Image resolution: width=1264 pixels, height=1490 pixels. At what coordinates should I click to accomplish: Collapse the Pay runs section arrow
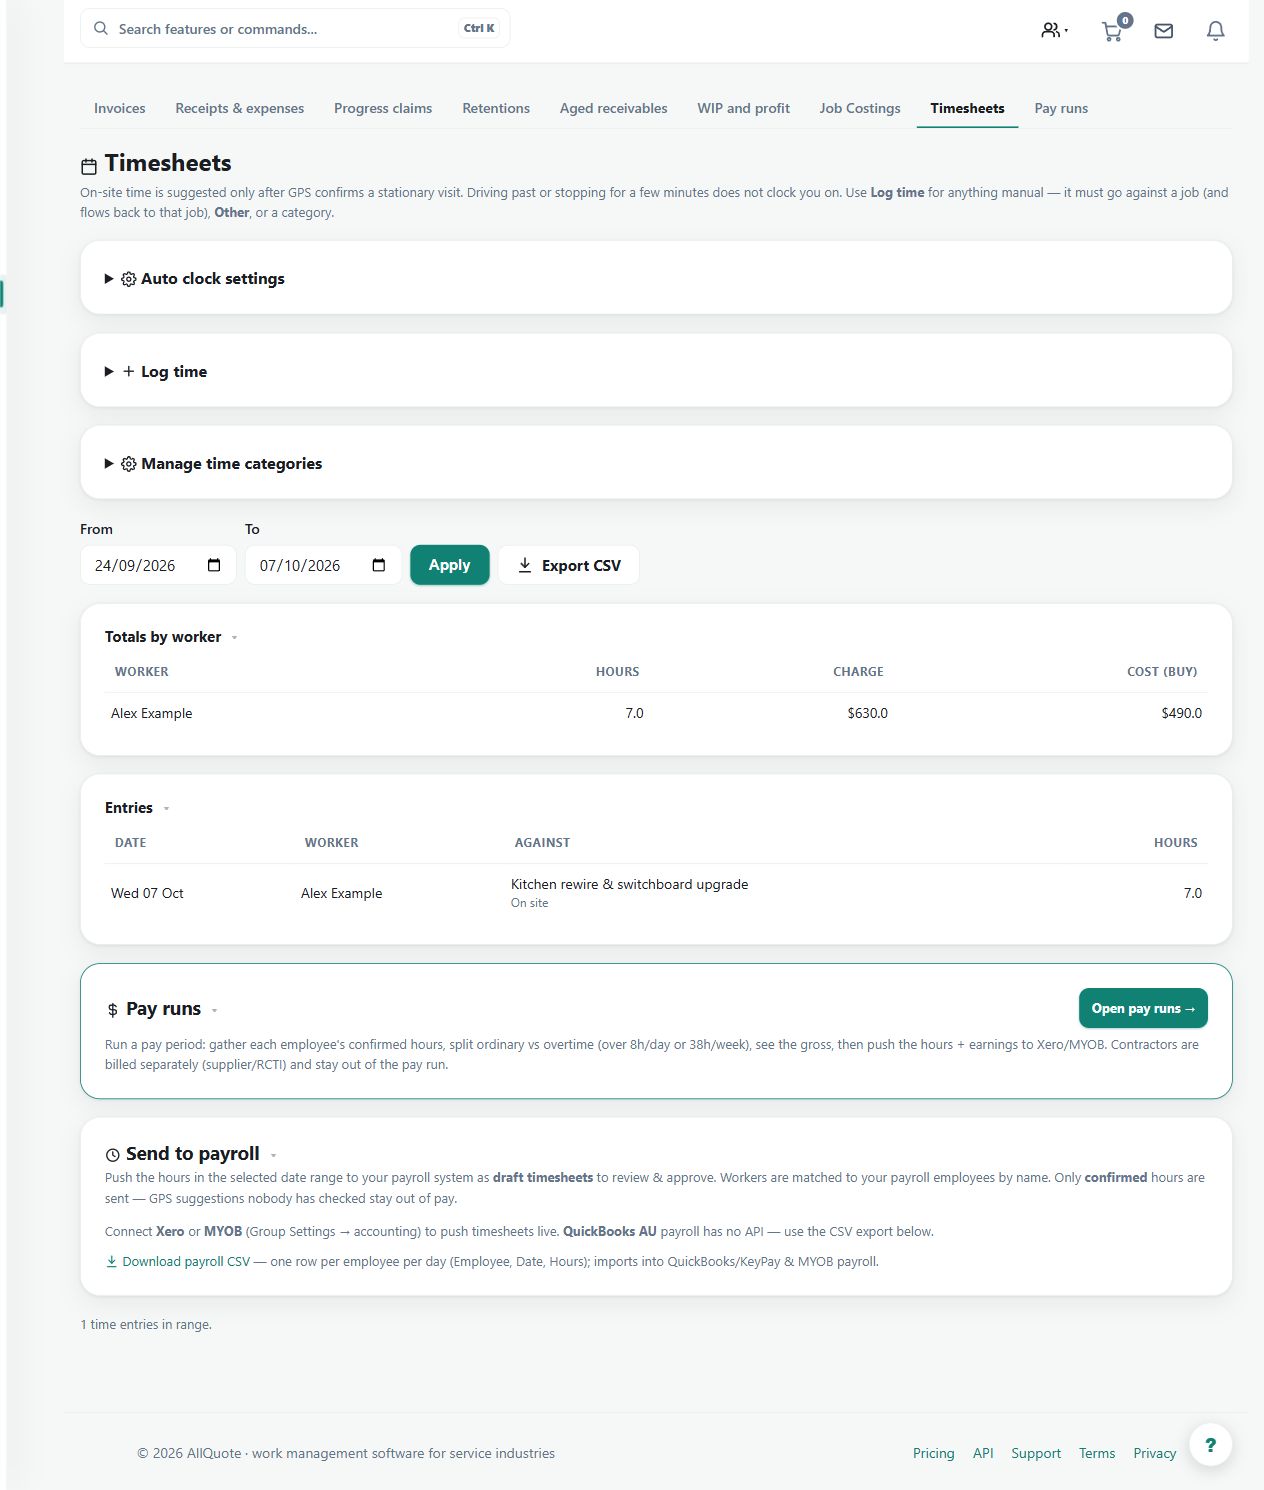[214, 1010]
